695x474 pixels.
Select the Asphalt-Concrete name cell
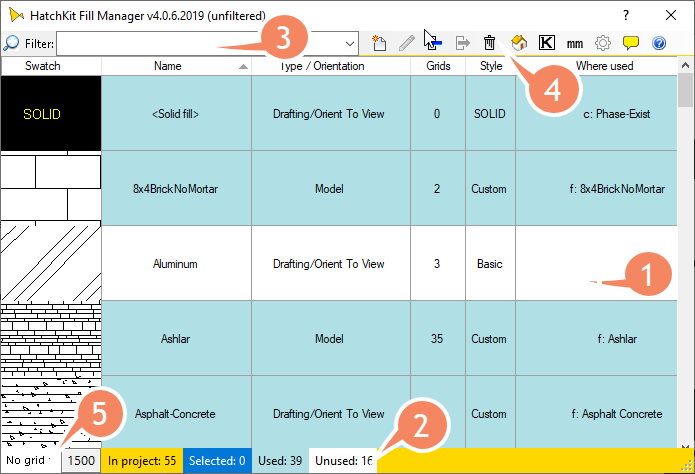pos(176,412)
